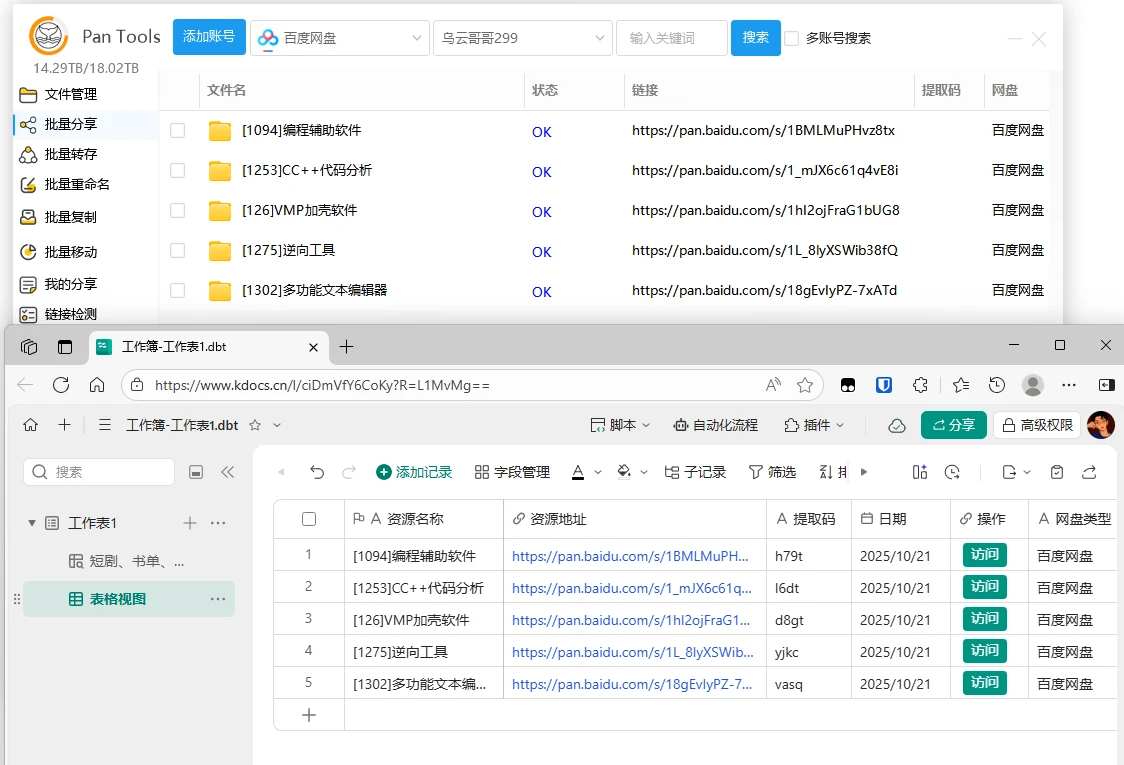The width and height of the screenshot is (1124, 765).
Task: Open the 百度网盘 drive type dropdown
Action: (x=340, y=38)
